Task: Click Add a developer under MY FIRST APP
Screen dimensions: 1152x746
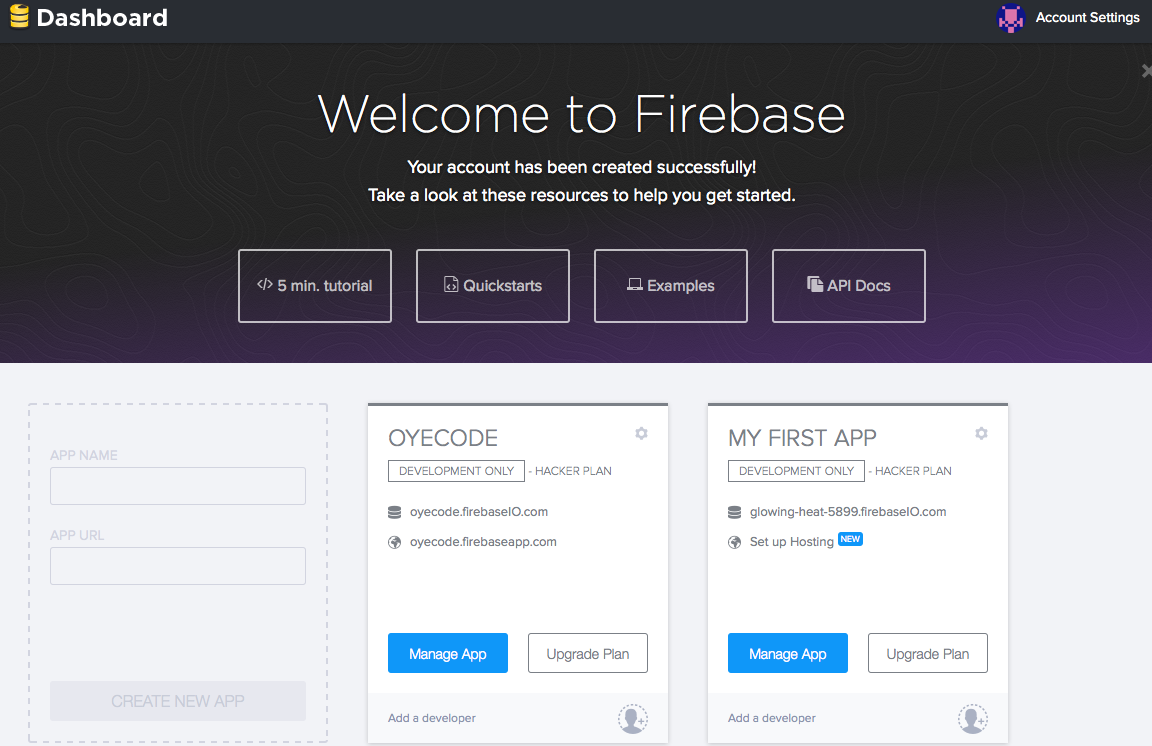Action: pos(772,718)
